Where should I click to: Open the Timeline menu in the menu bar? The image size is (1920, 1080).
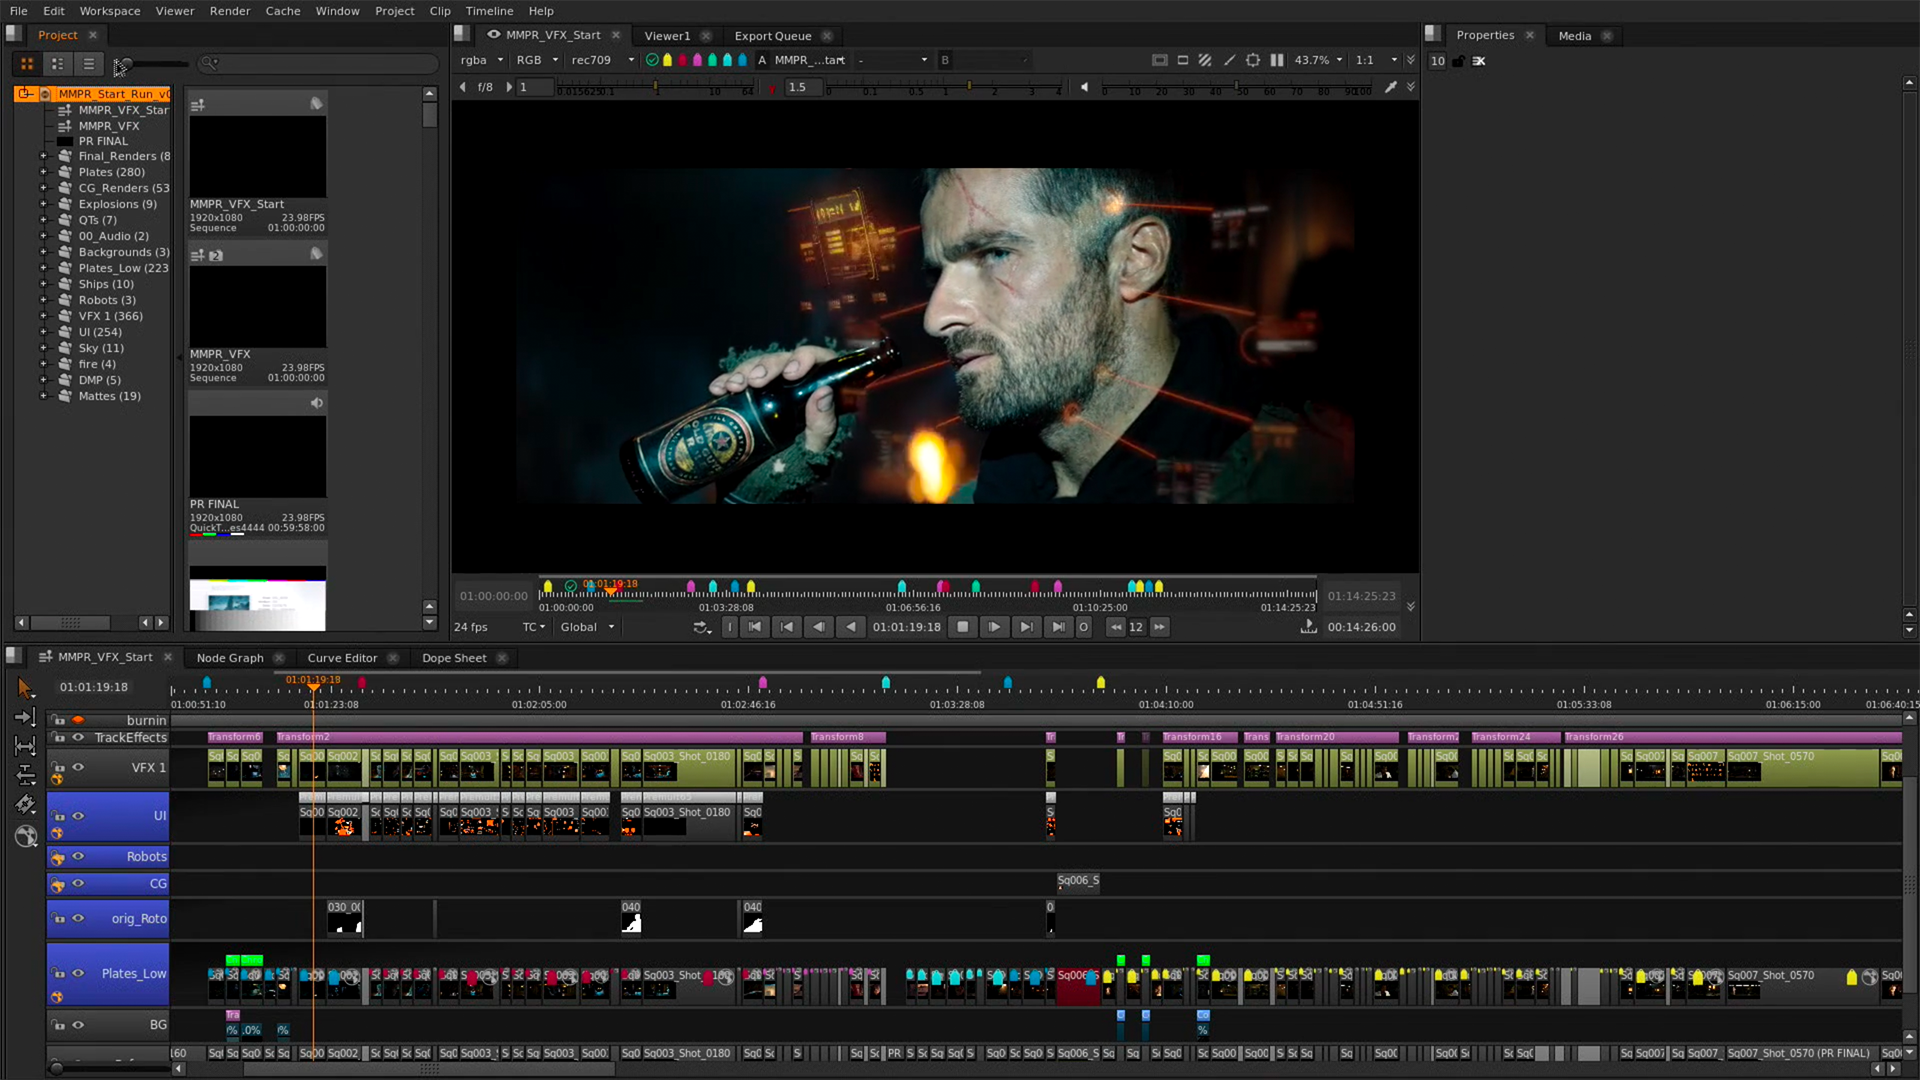pos(489,11)
